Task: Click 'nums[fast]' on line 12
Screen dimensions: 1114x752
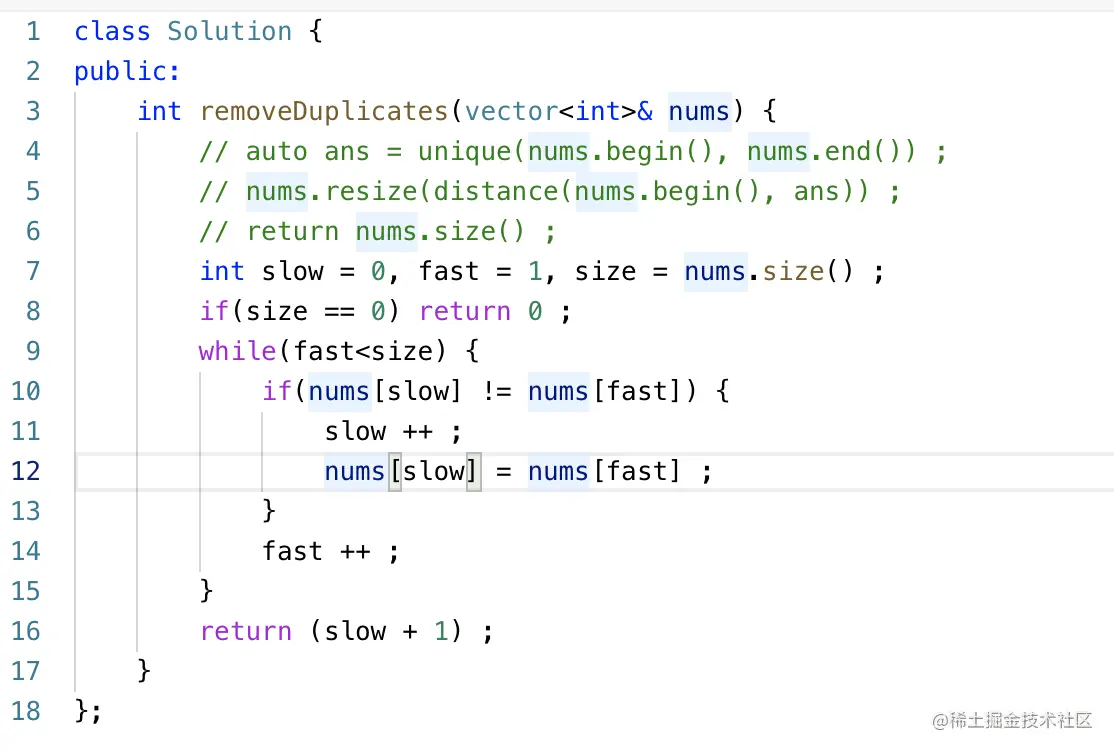Action: (x=605, y=471)
